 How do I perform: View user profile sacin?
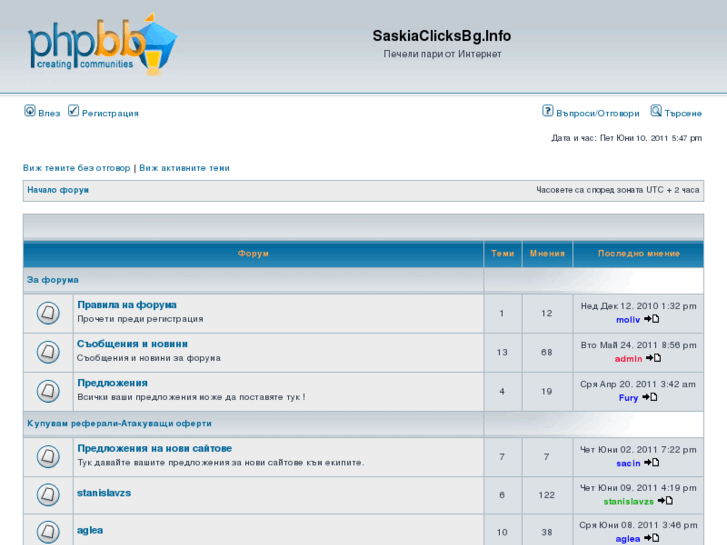(628, 463)
